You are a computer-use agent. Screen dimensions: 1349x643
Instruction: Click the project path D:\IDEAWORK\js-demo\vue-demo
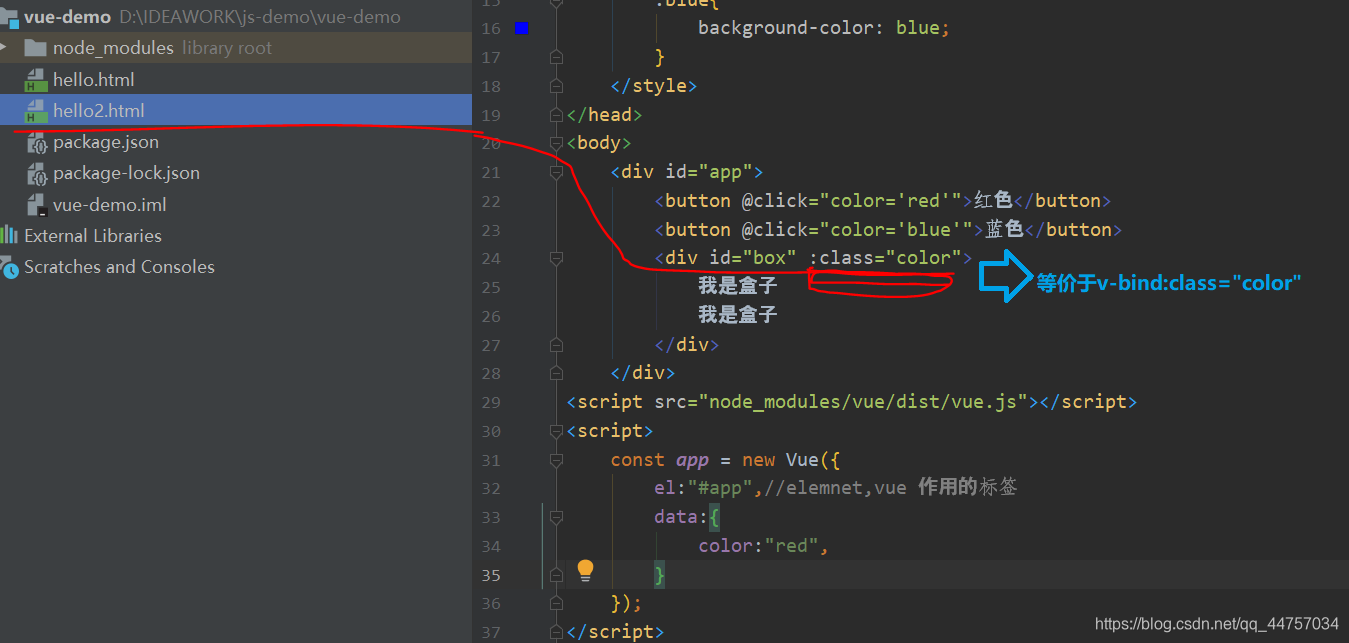260,17
